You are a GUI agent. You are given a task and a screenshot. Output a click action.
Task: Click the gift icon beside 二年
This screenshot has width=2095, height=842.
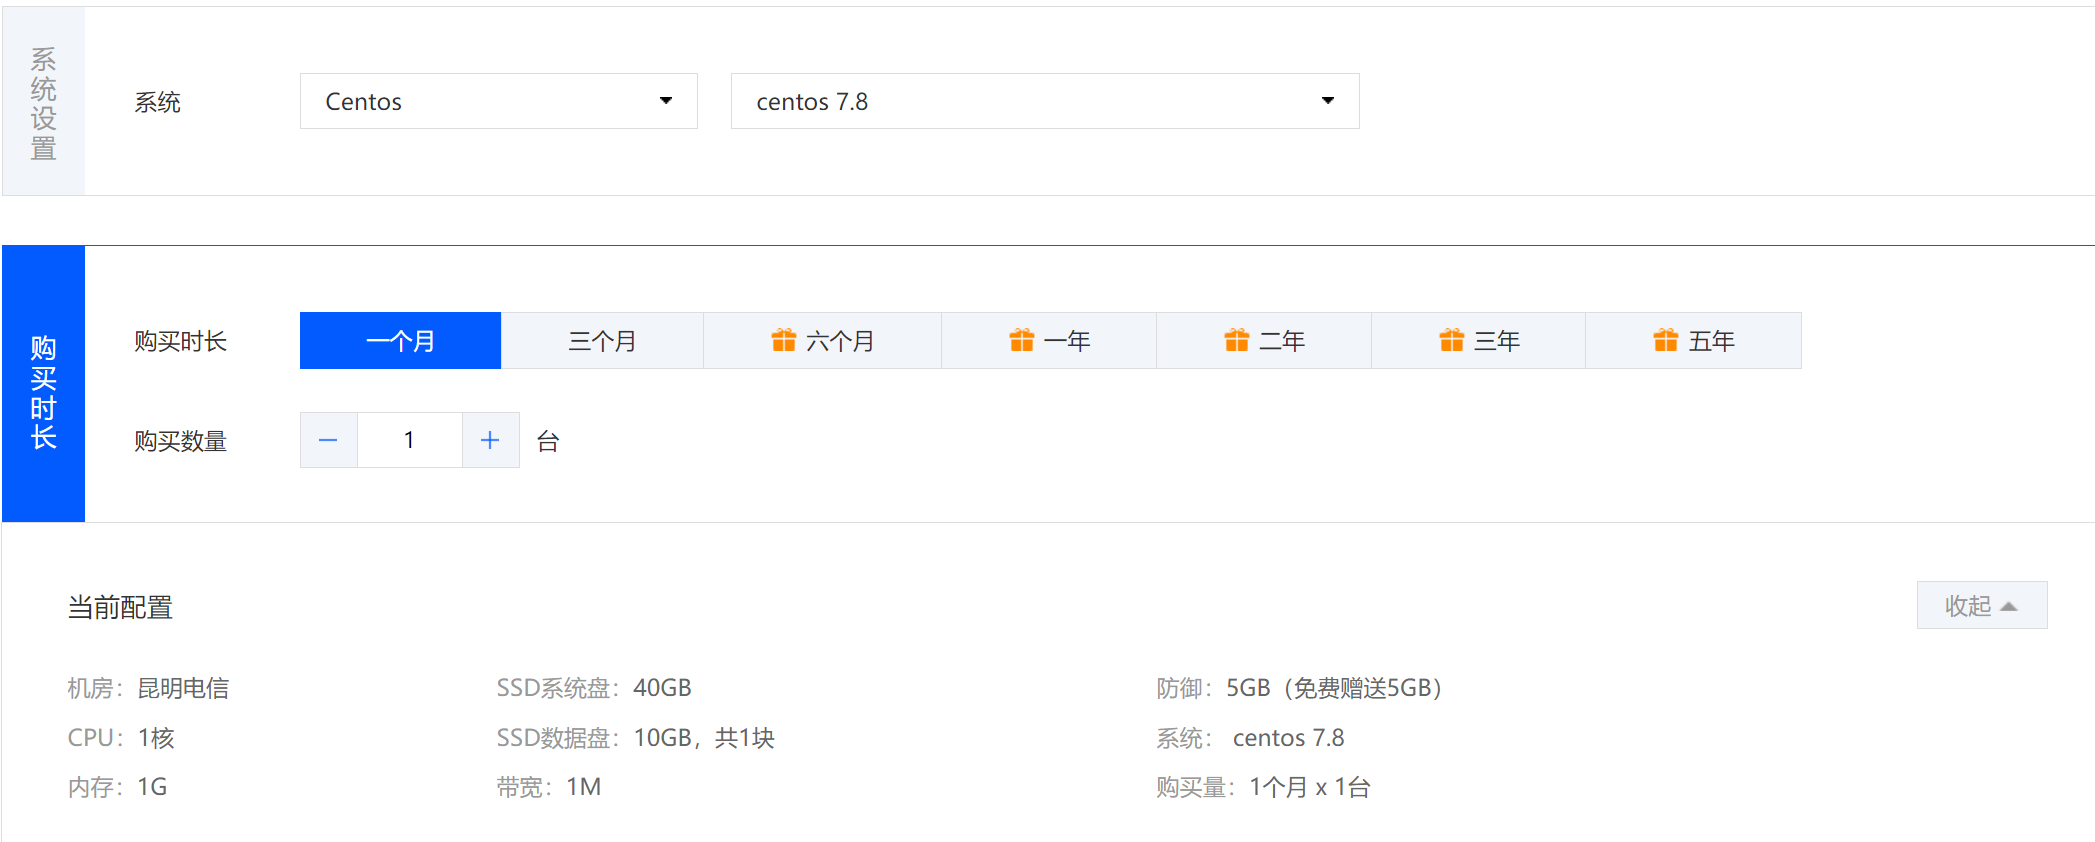click(1237, 340)
